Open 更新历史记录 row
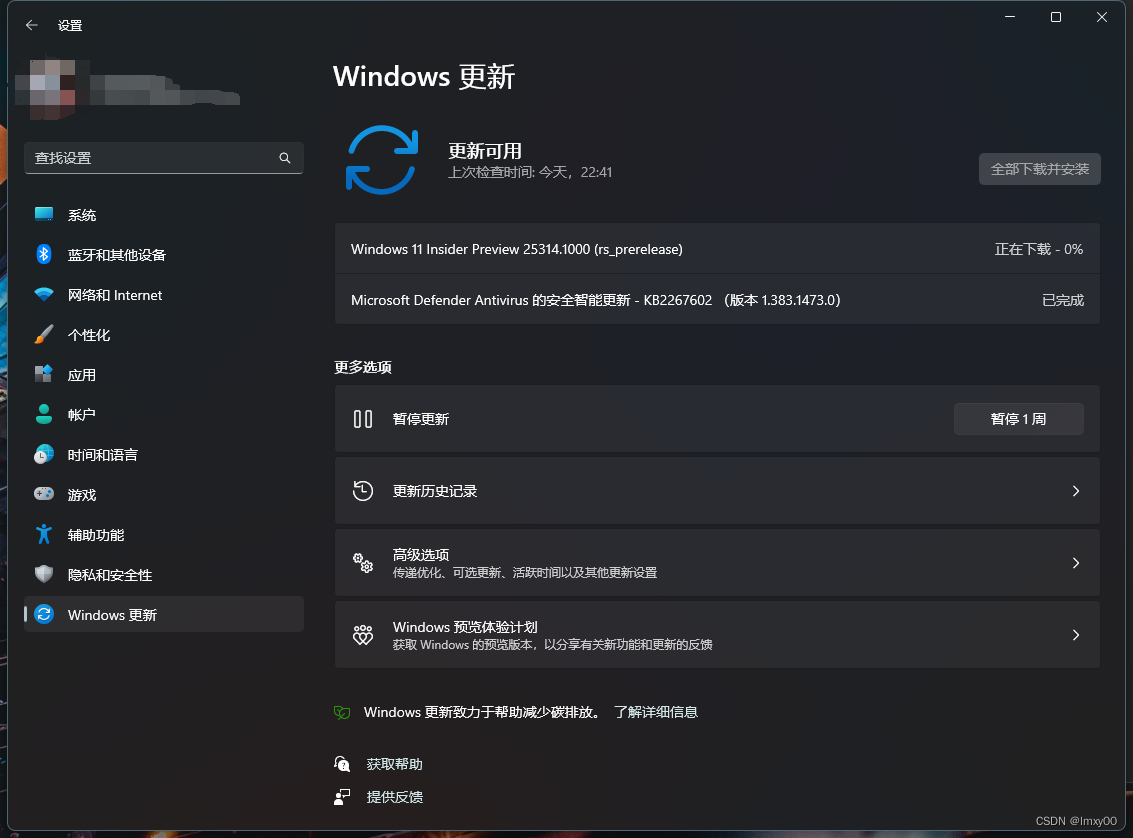 [x=718, y=491]
